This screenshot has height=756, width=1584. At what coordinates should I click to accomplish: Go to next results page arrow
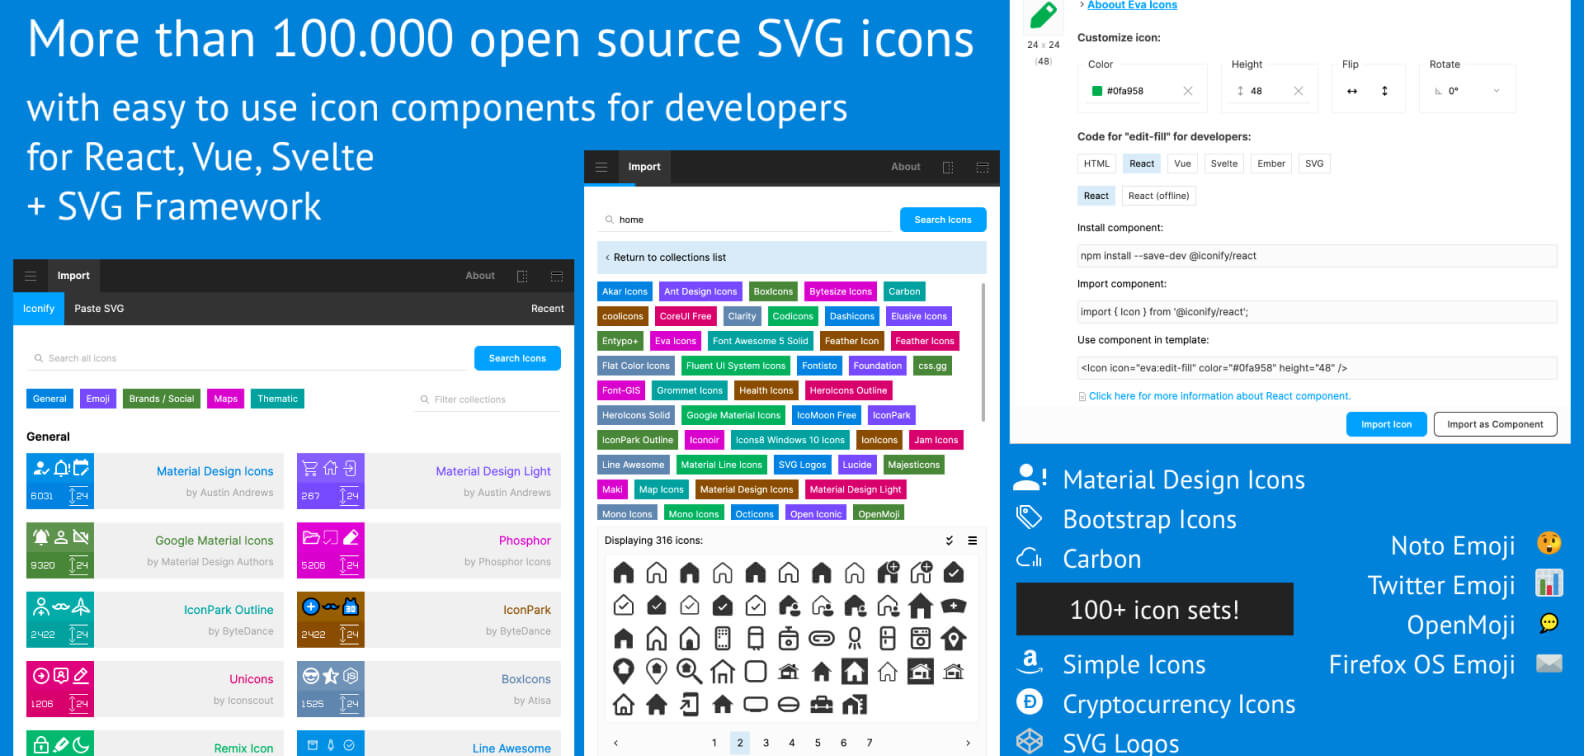(968, 743)
